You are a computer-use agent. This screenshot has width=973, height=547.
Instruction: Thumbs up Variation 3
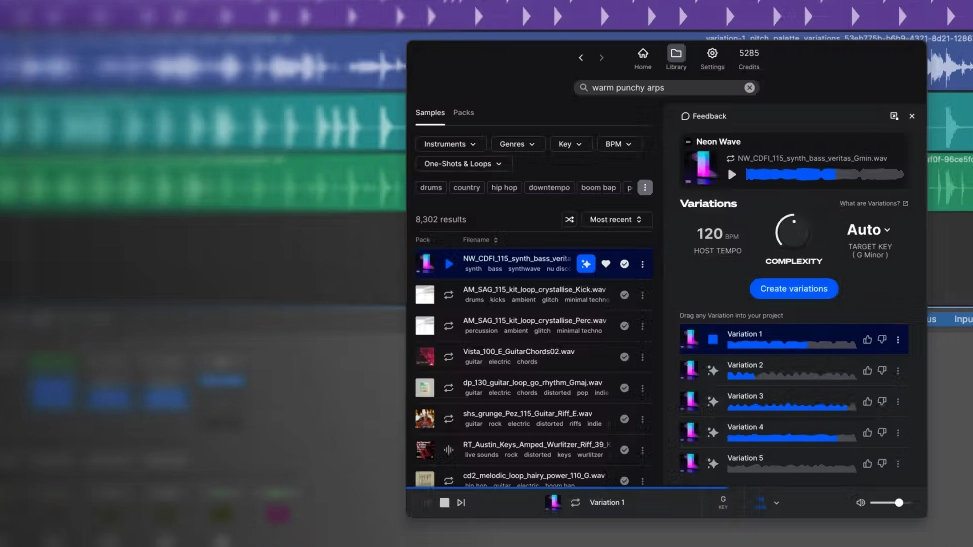coord(867,402)
